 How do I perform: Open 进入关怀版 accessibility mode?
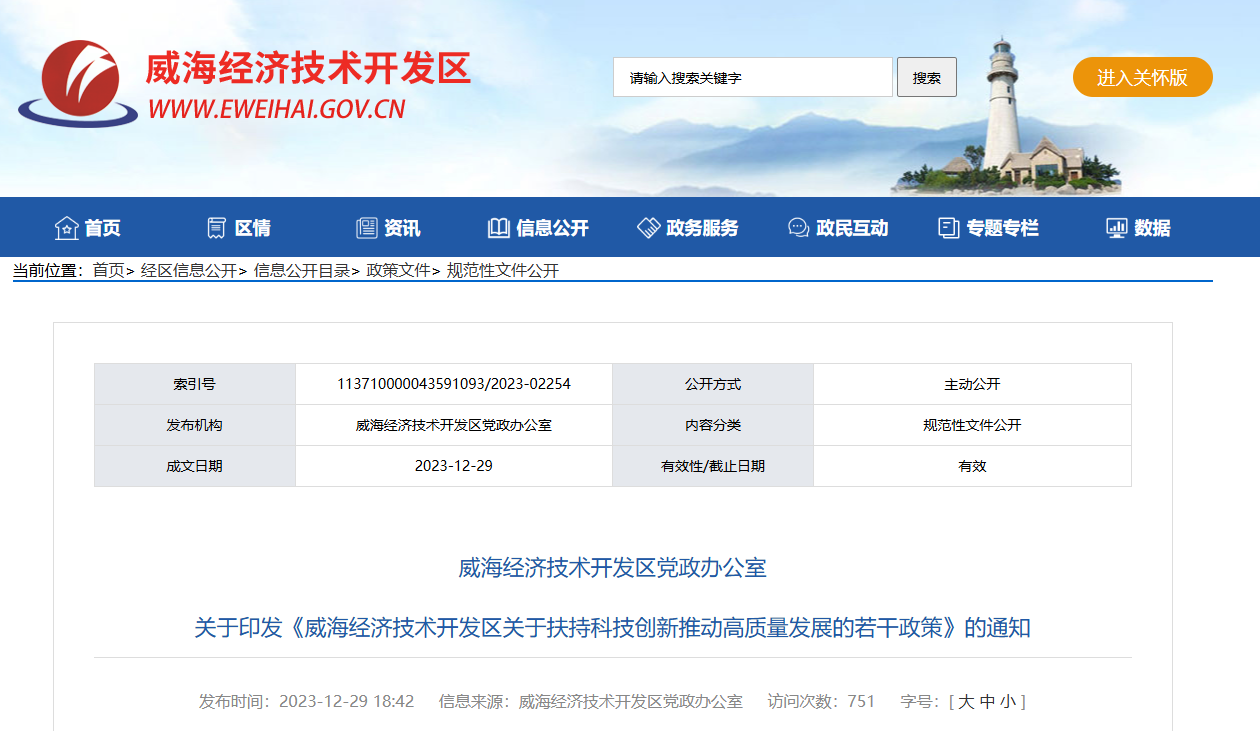(1142, 76)
